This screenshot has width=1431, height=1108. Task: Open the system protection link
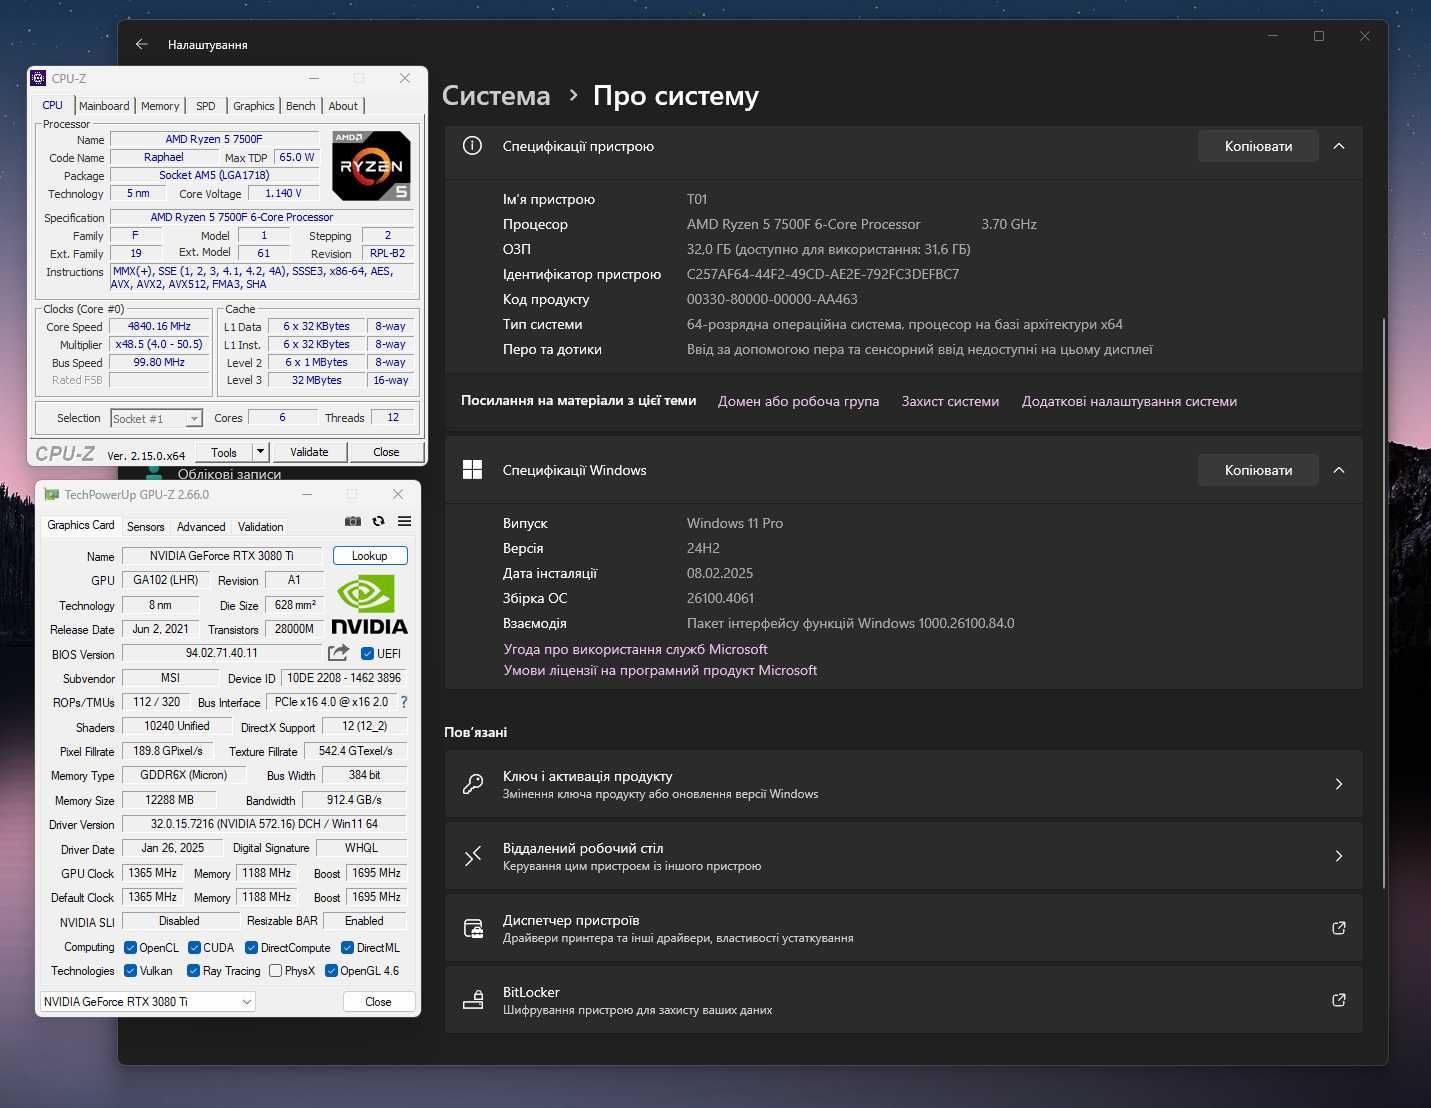point(950,401)
